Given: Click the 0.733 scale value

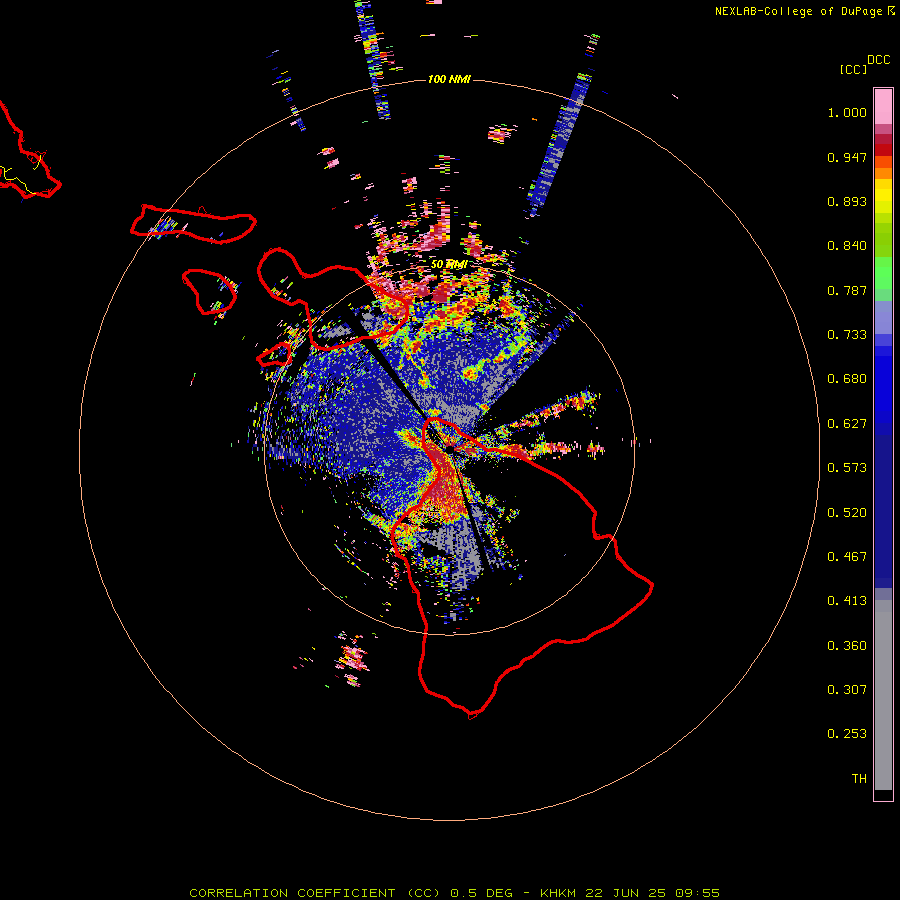Looking at the screenshot, I should point(847,335).
